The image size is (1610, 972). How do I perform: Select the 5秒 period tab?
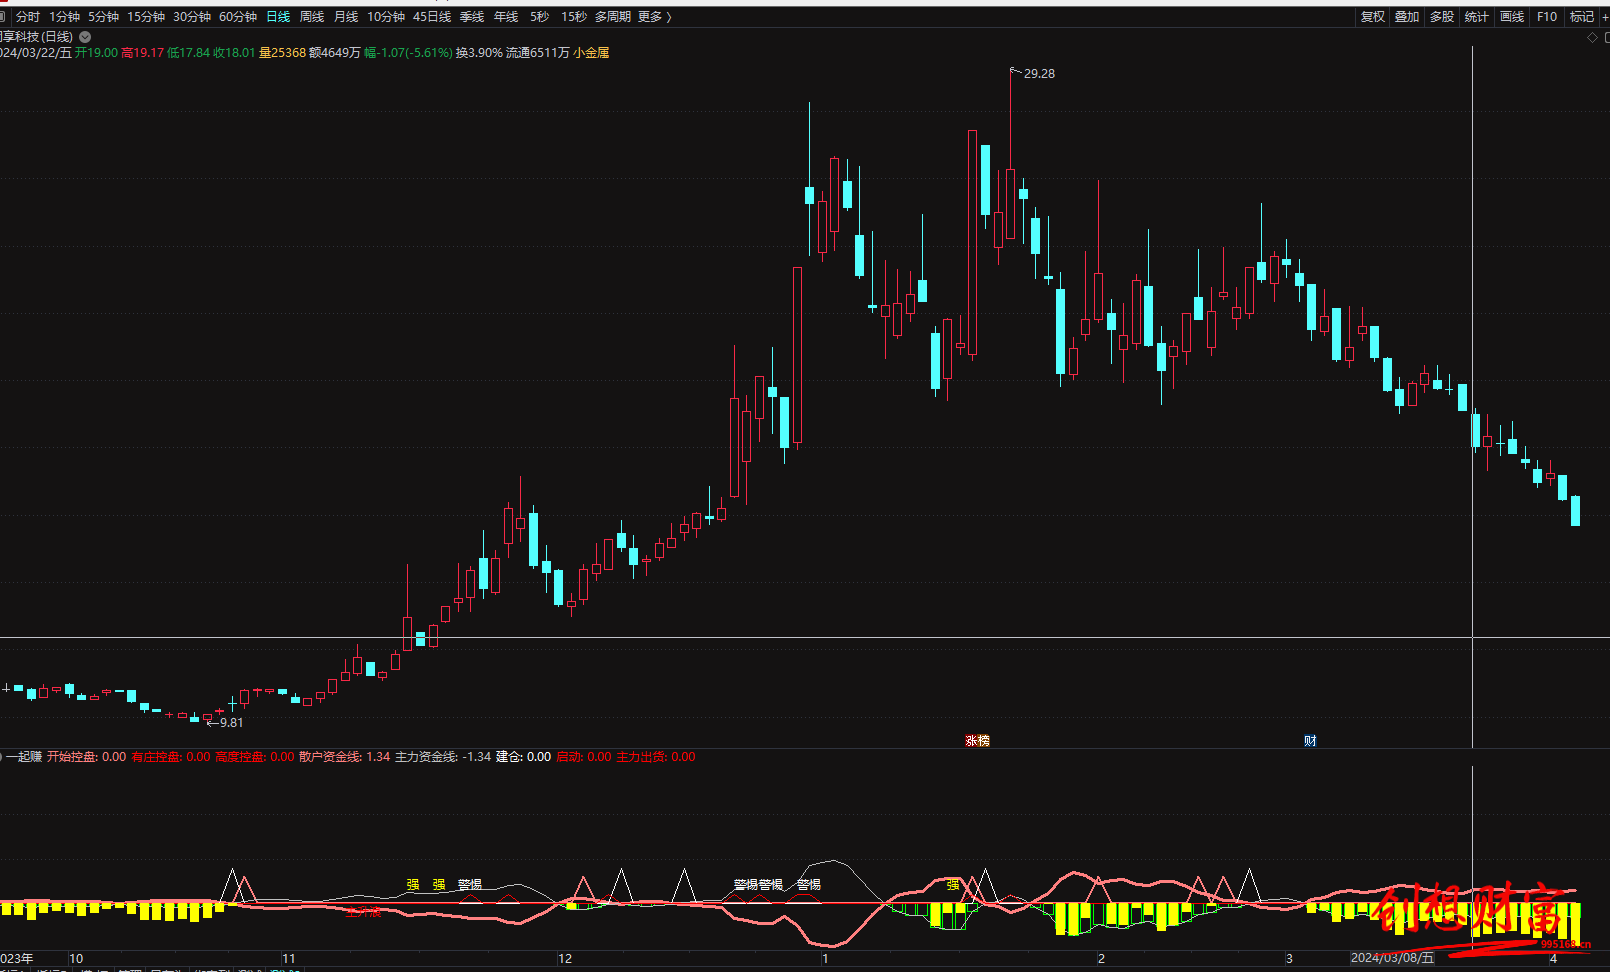(x=540, y=17)
